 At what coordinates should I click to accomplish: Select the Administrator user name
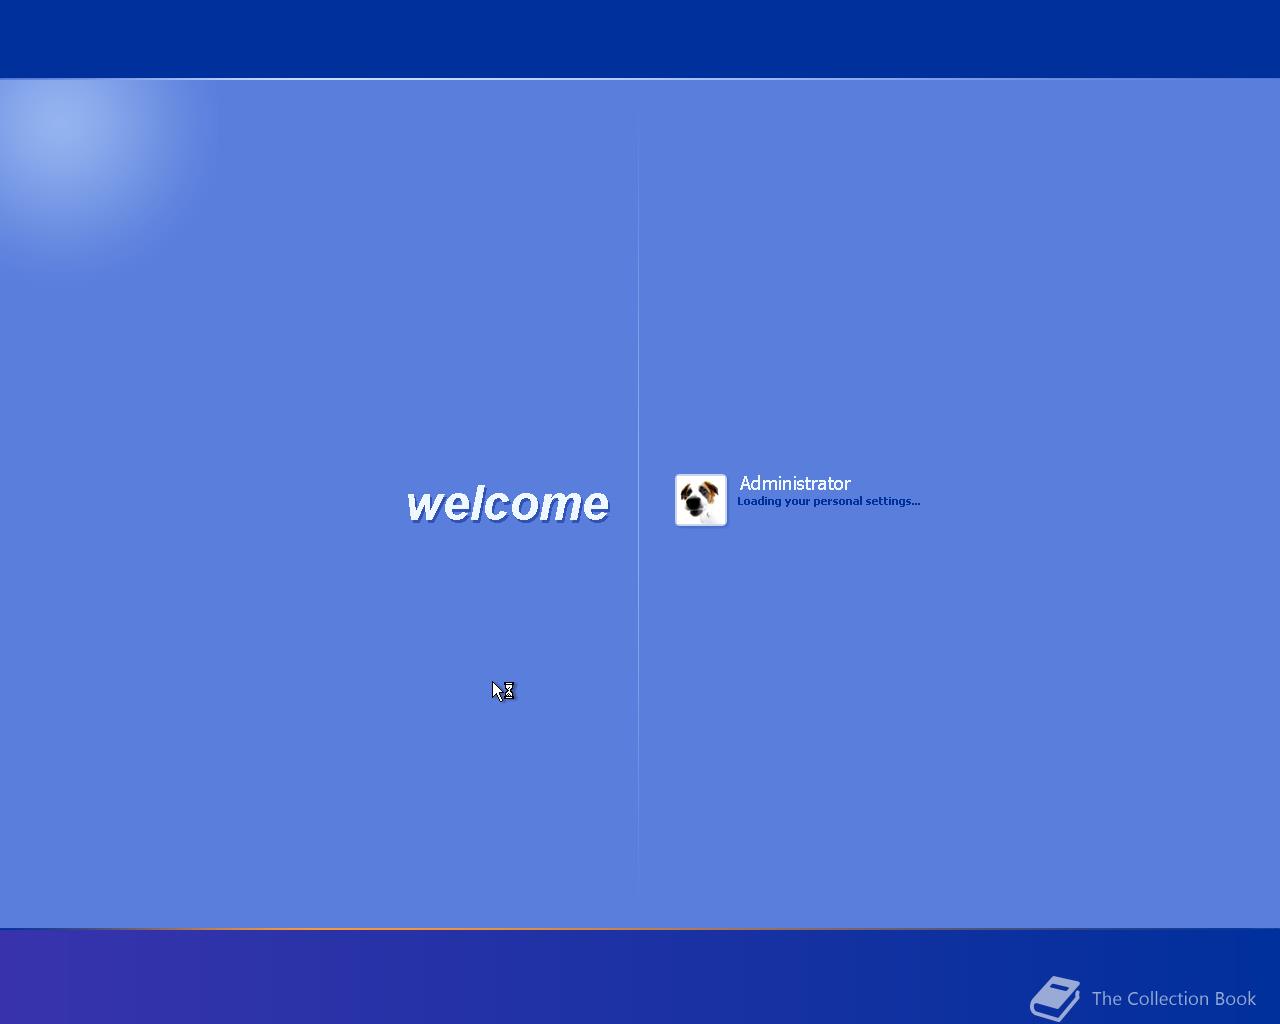[795, 484]
